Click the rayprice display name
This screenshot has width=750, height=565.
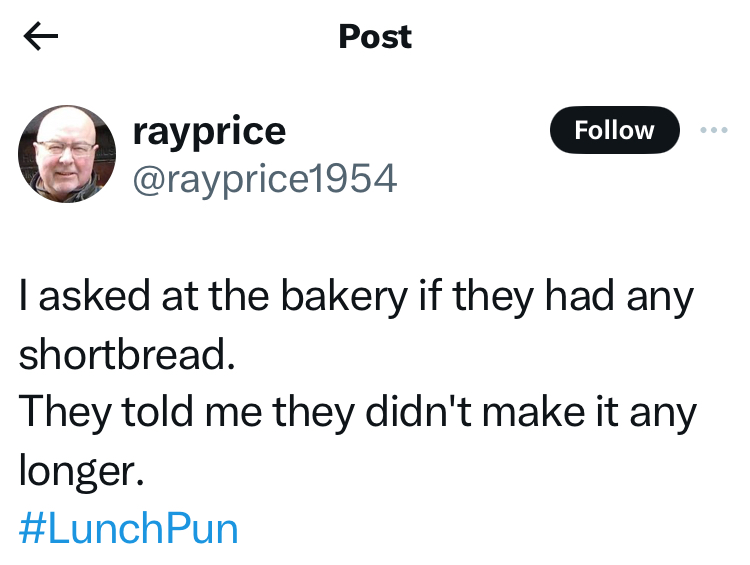point(209,130)
